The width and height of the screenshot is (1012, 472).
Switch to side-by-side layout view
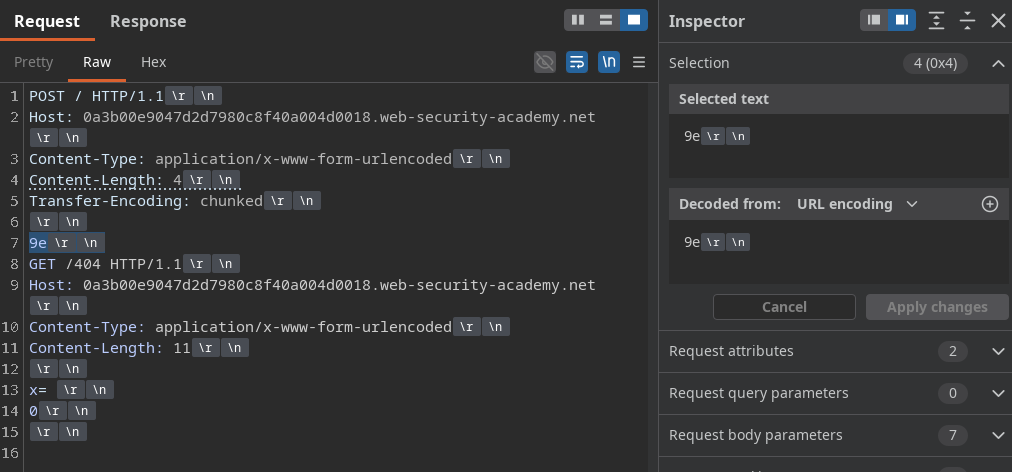578,21
